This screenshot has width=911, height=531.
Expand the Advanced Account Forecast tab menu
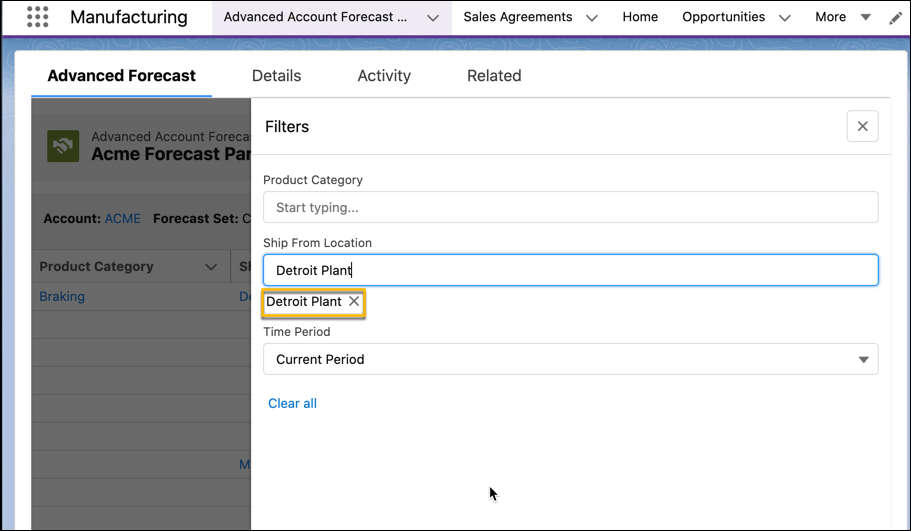pyautogui.click(x=433, y=18)
